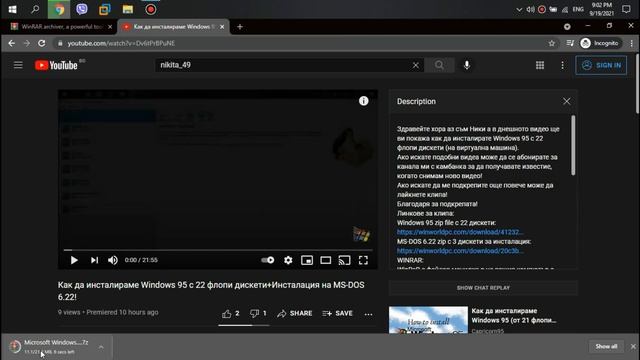The height and width of the screenshot is (360, 640).
Task: Open more actions under the video
Action: (x=368, y=314)
